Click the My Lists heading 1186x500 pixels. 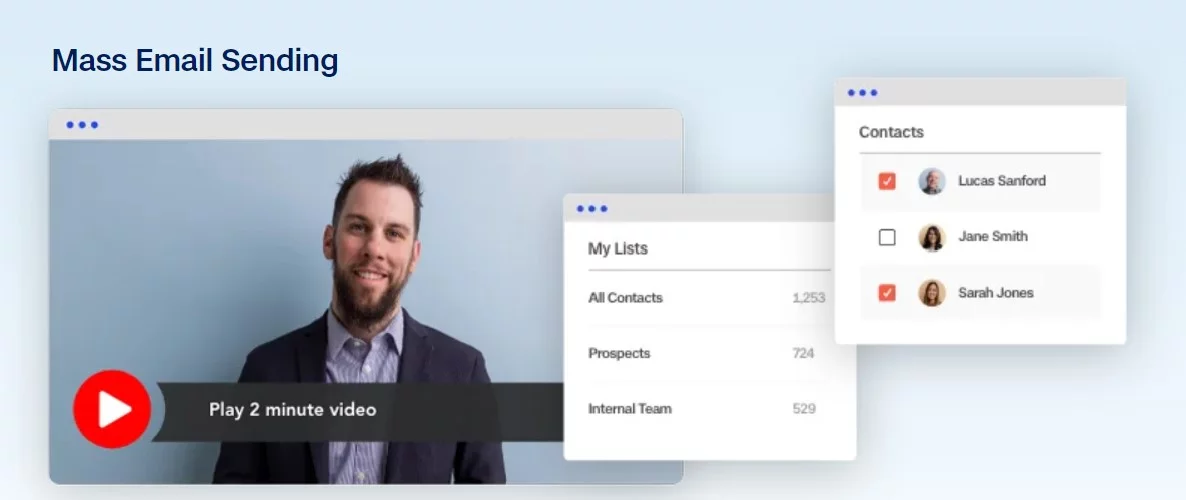click(618, 249)
